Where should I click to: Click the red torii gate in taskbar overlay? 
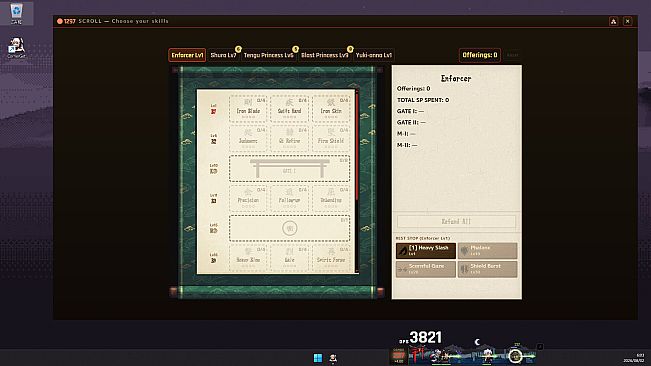click(x=417, y=355)
